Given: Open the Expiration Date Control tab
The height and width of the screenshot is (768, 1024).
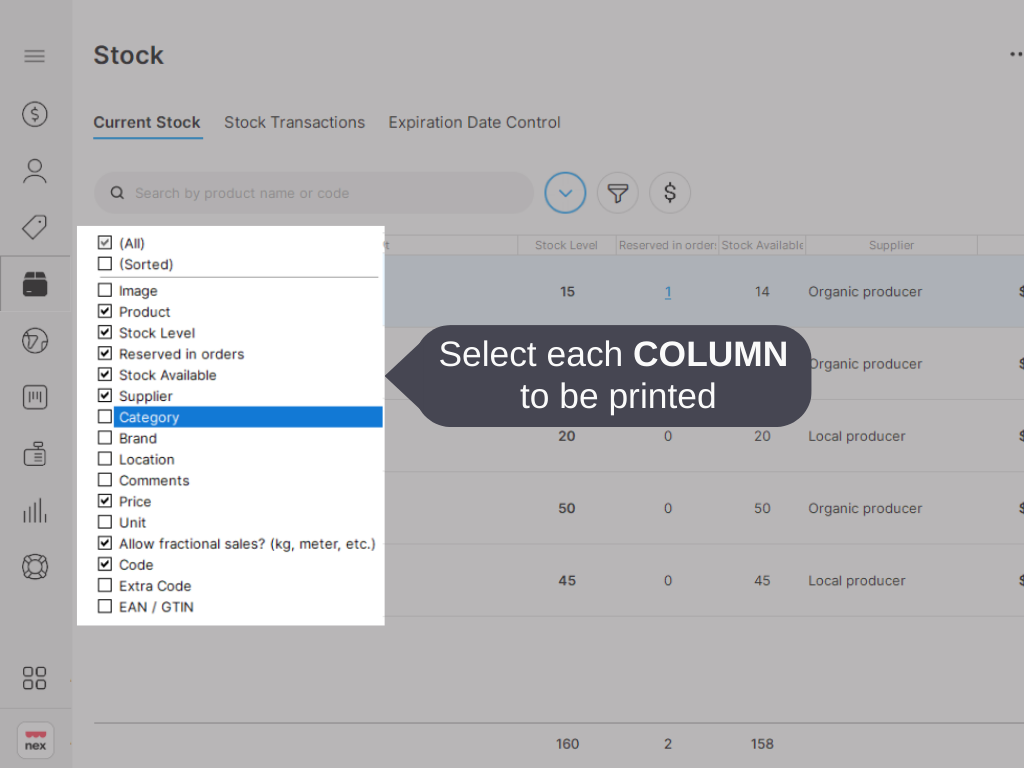Looking at the screenshot, I should click(474, 122).
